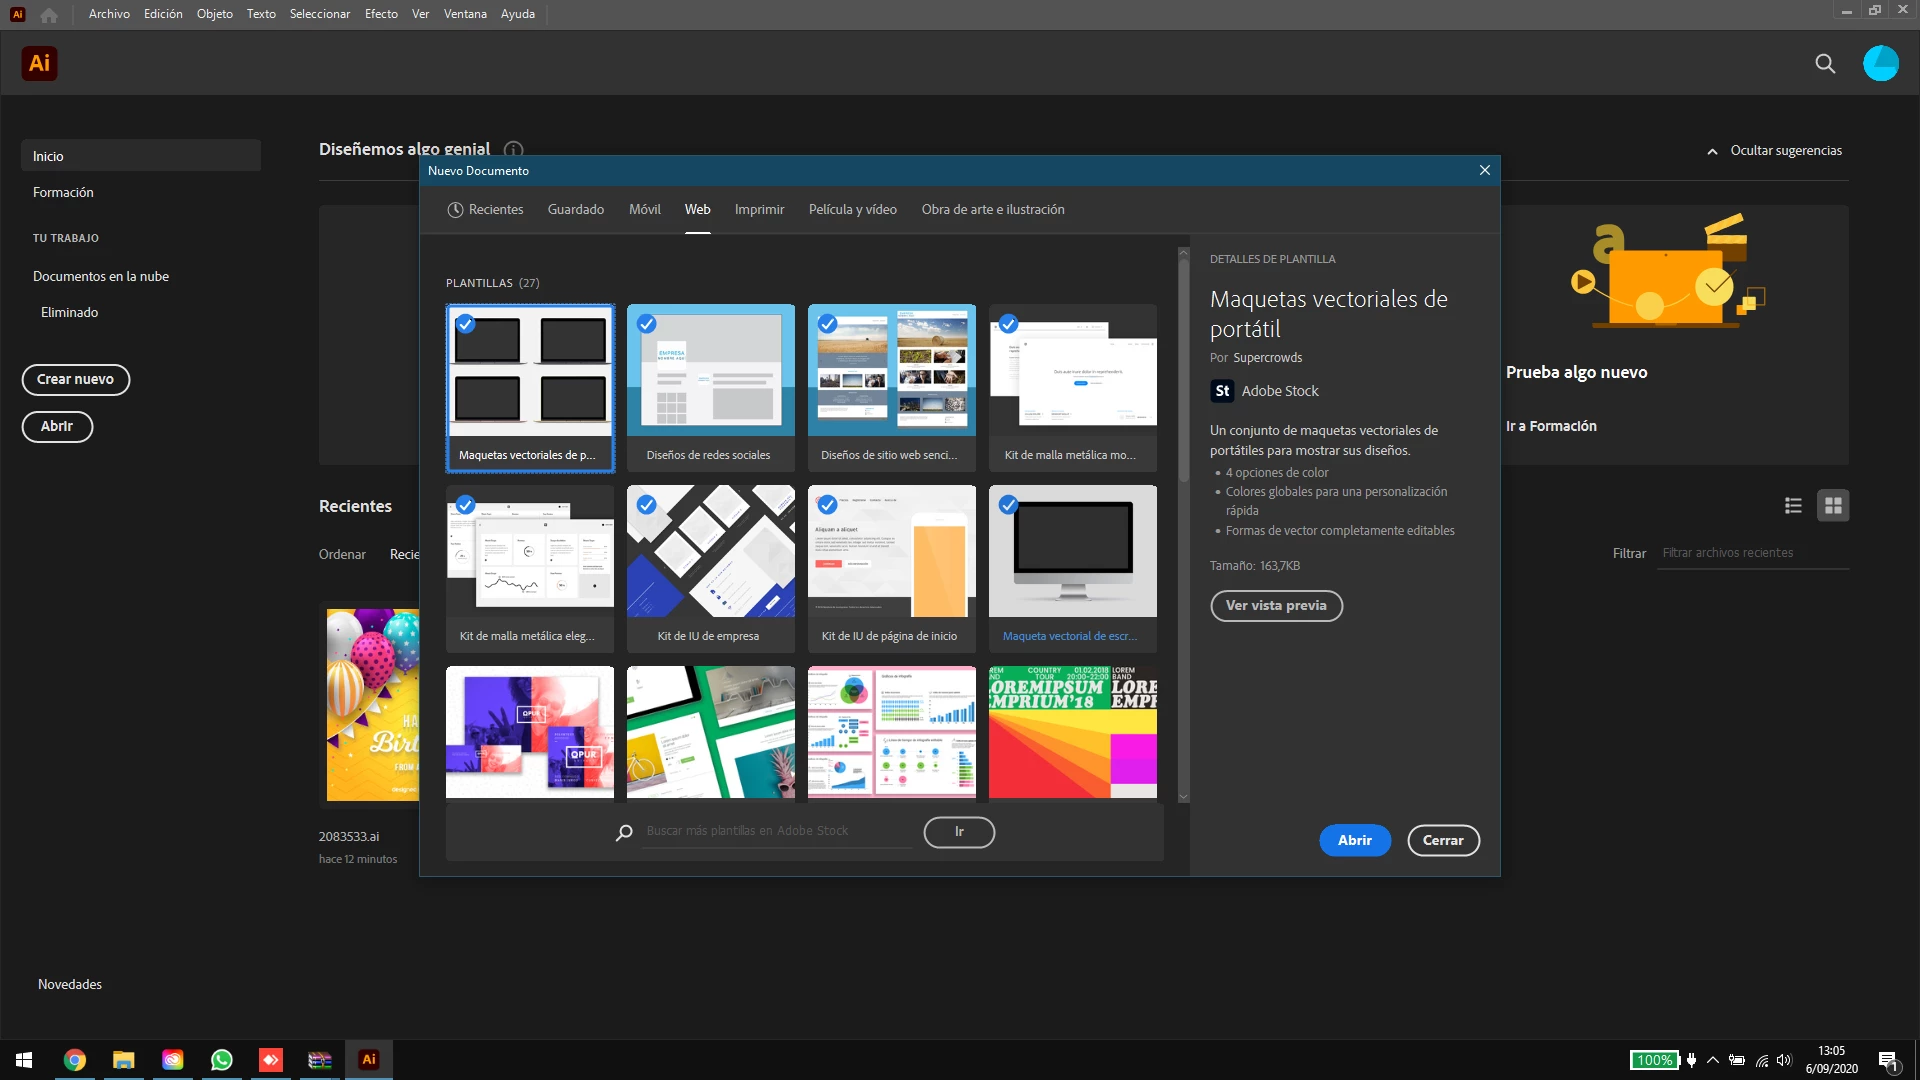1920x1080 pixels.
Task: Click the Adobe Stock template search field
Action: 775,832
